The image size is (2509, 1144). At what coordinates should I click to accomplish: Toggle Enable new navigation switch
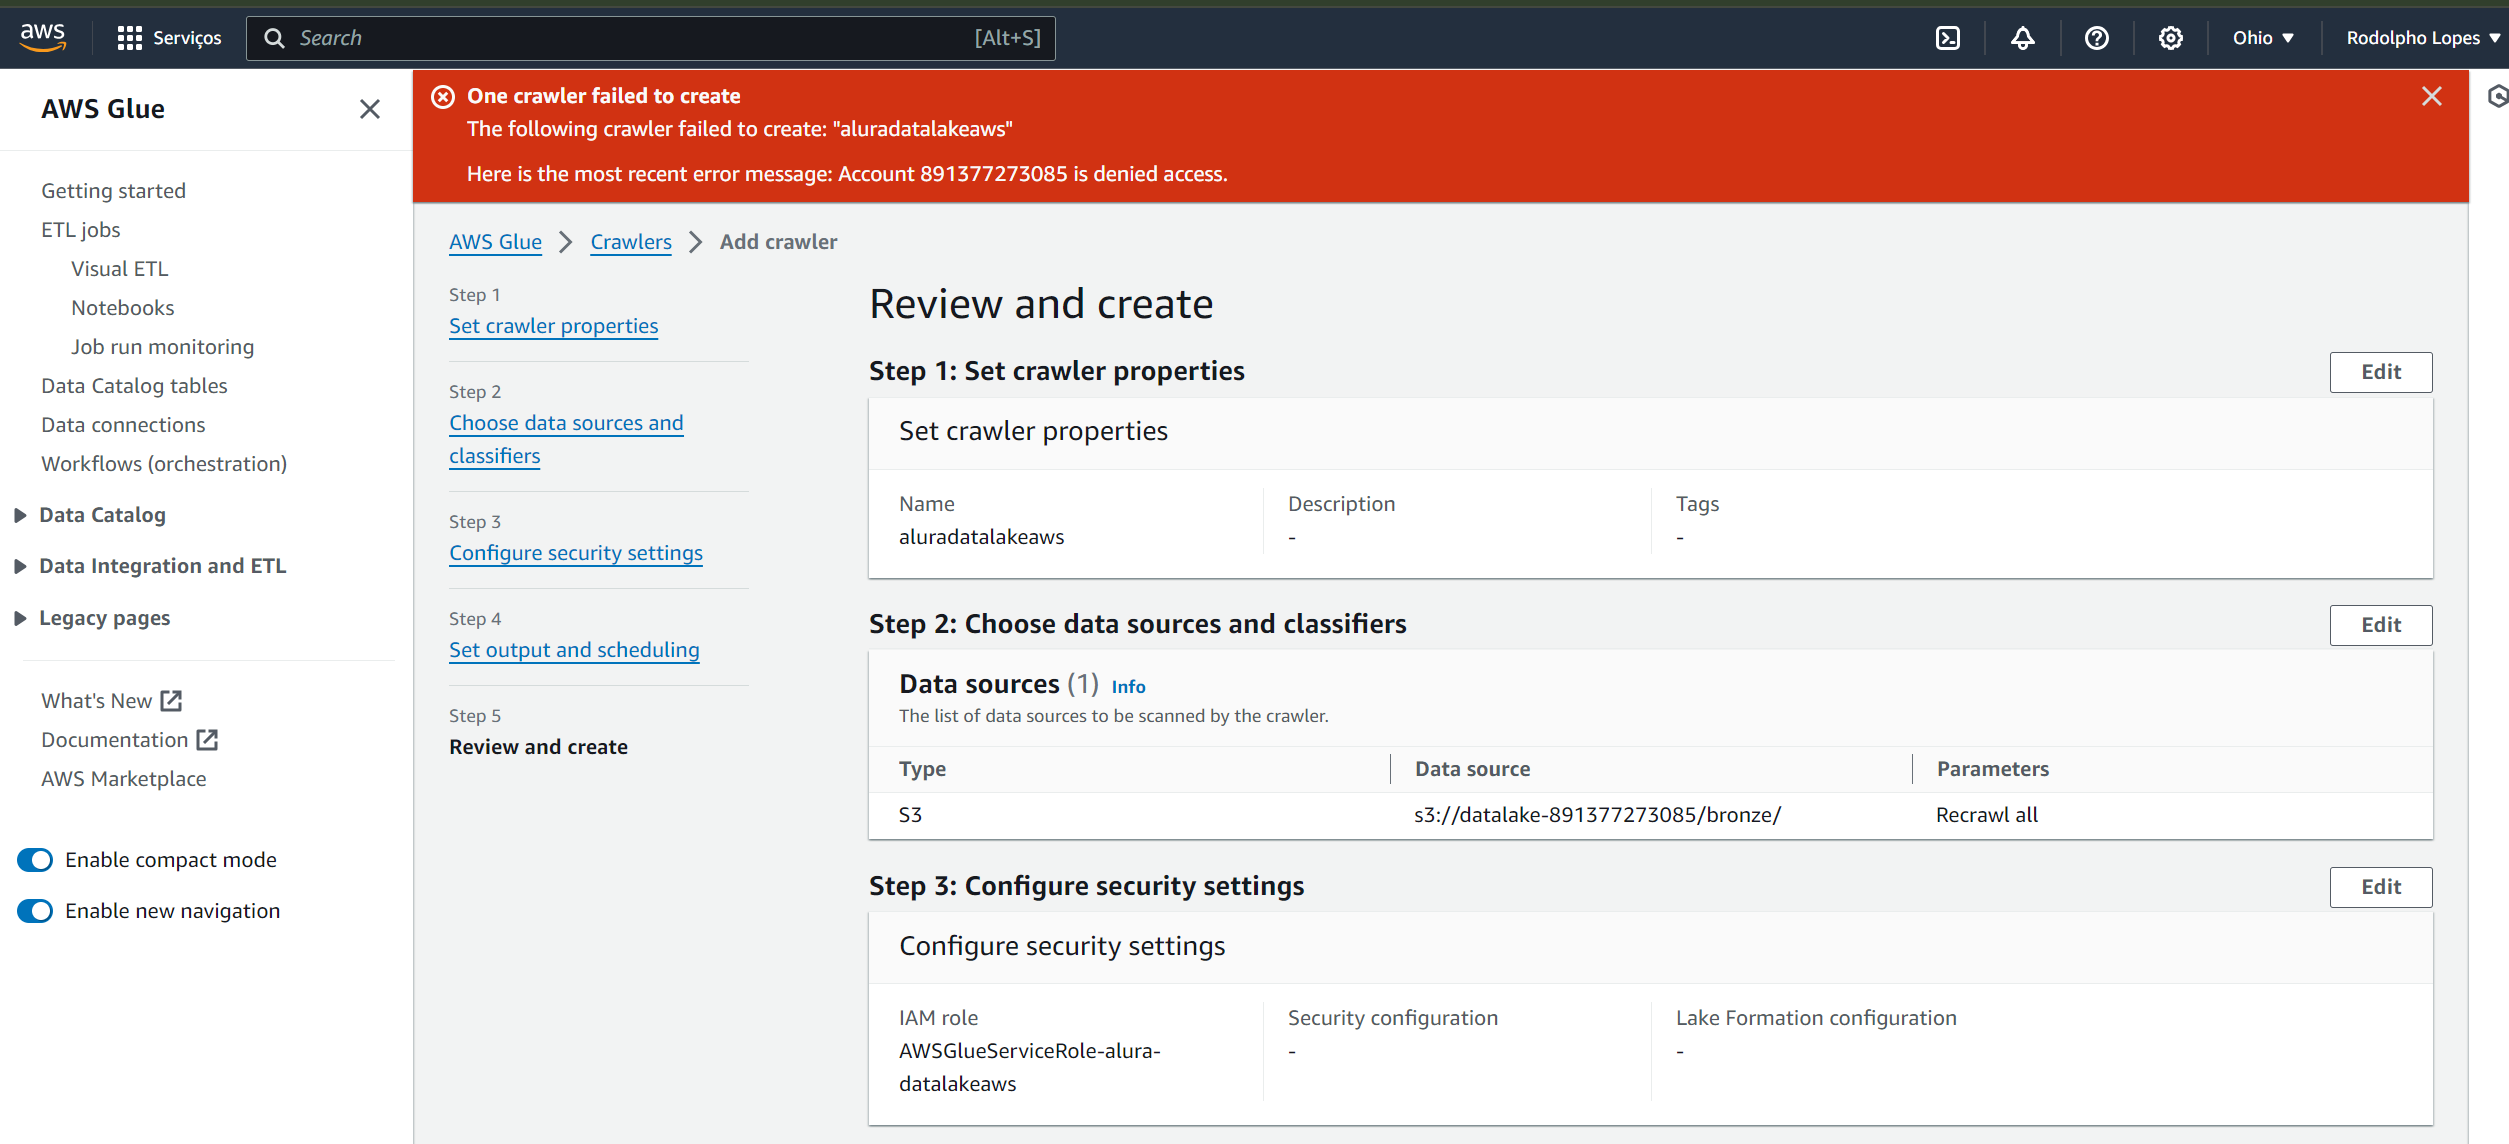coord(35,911)
